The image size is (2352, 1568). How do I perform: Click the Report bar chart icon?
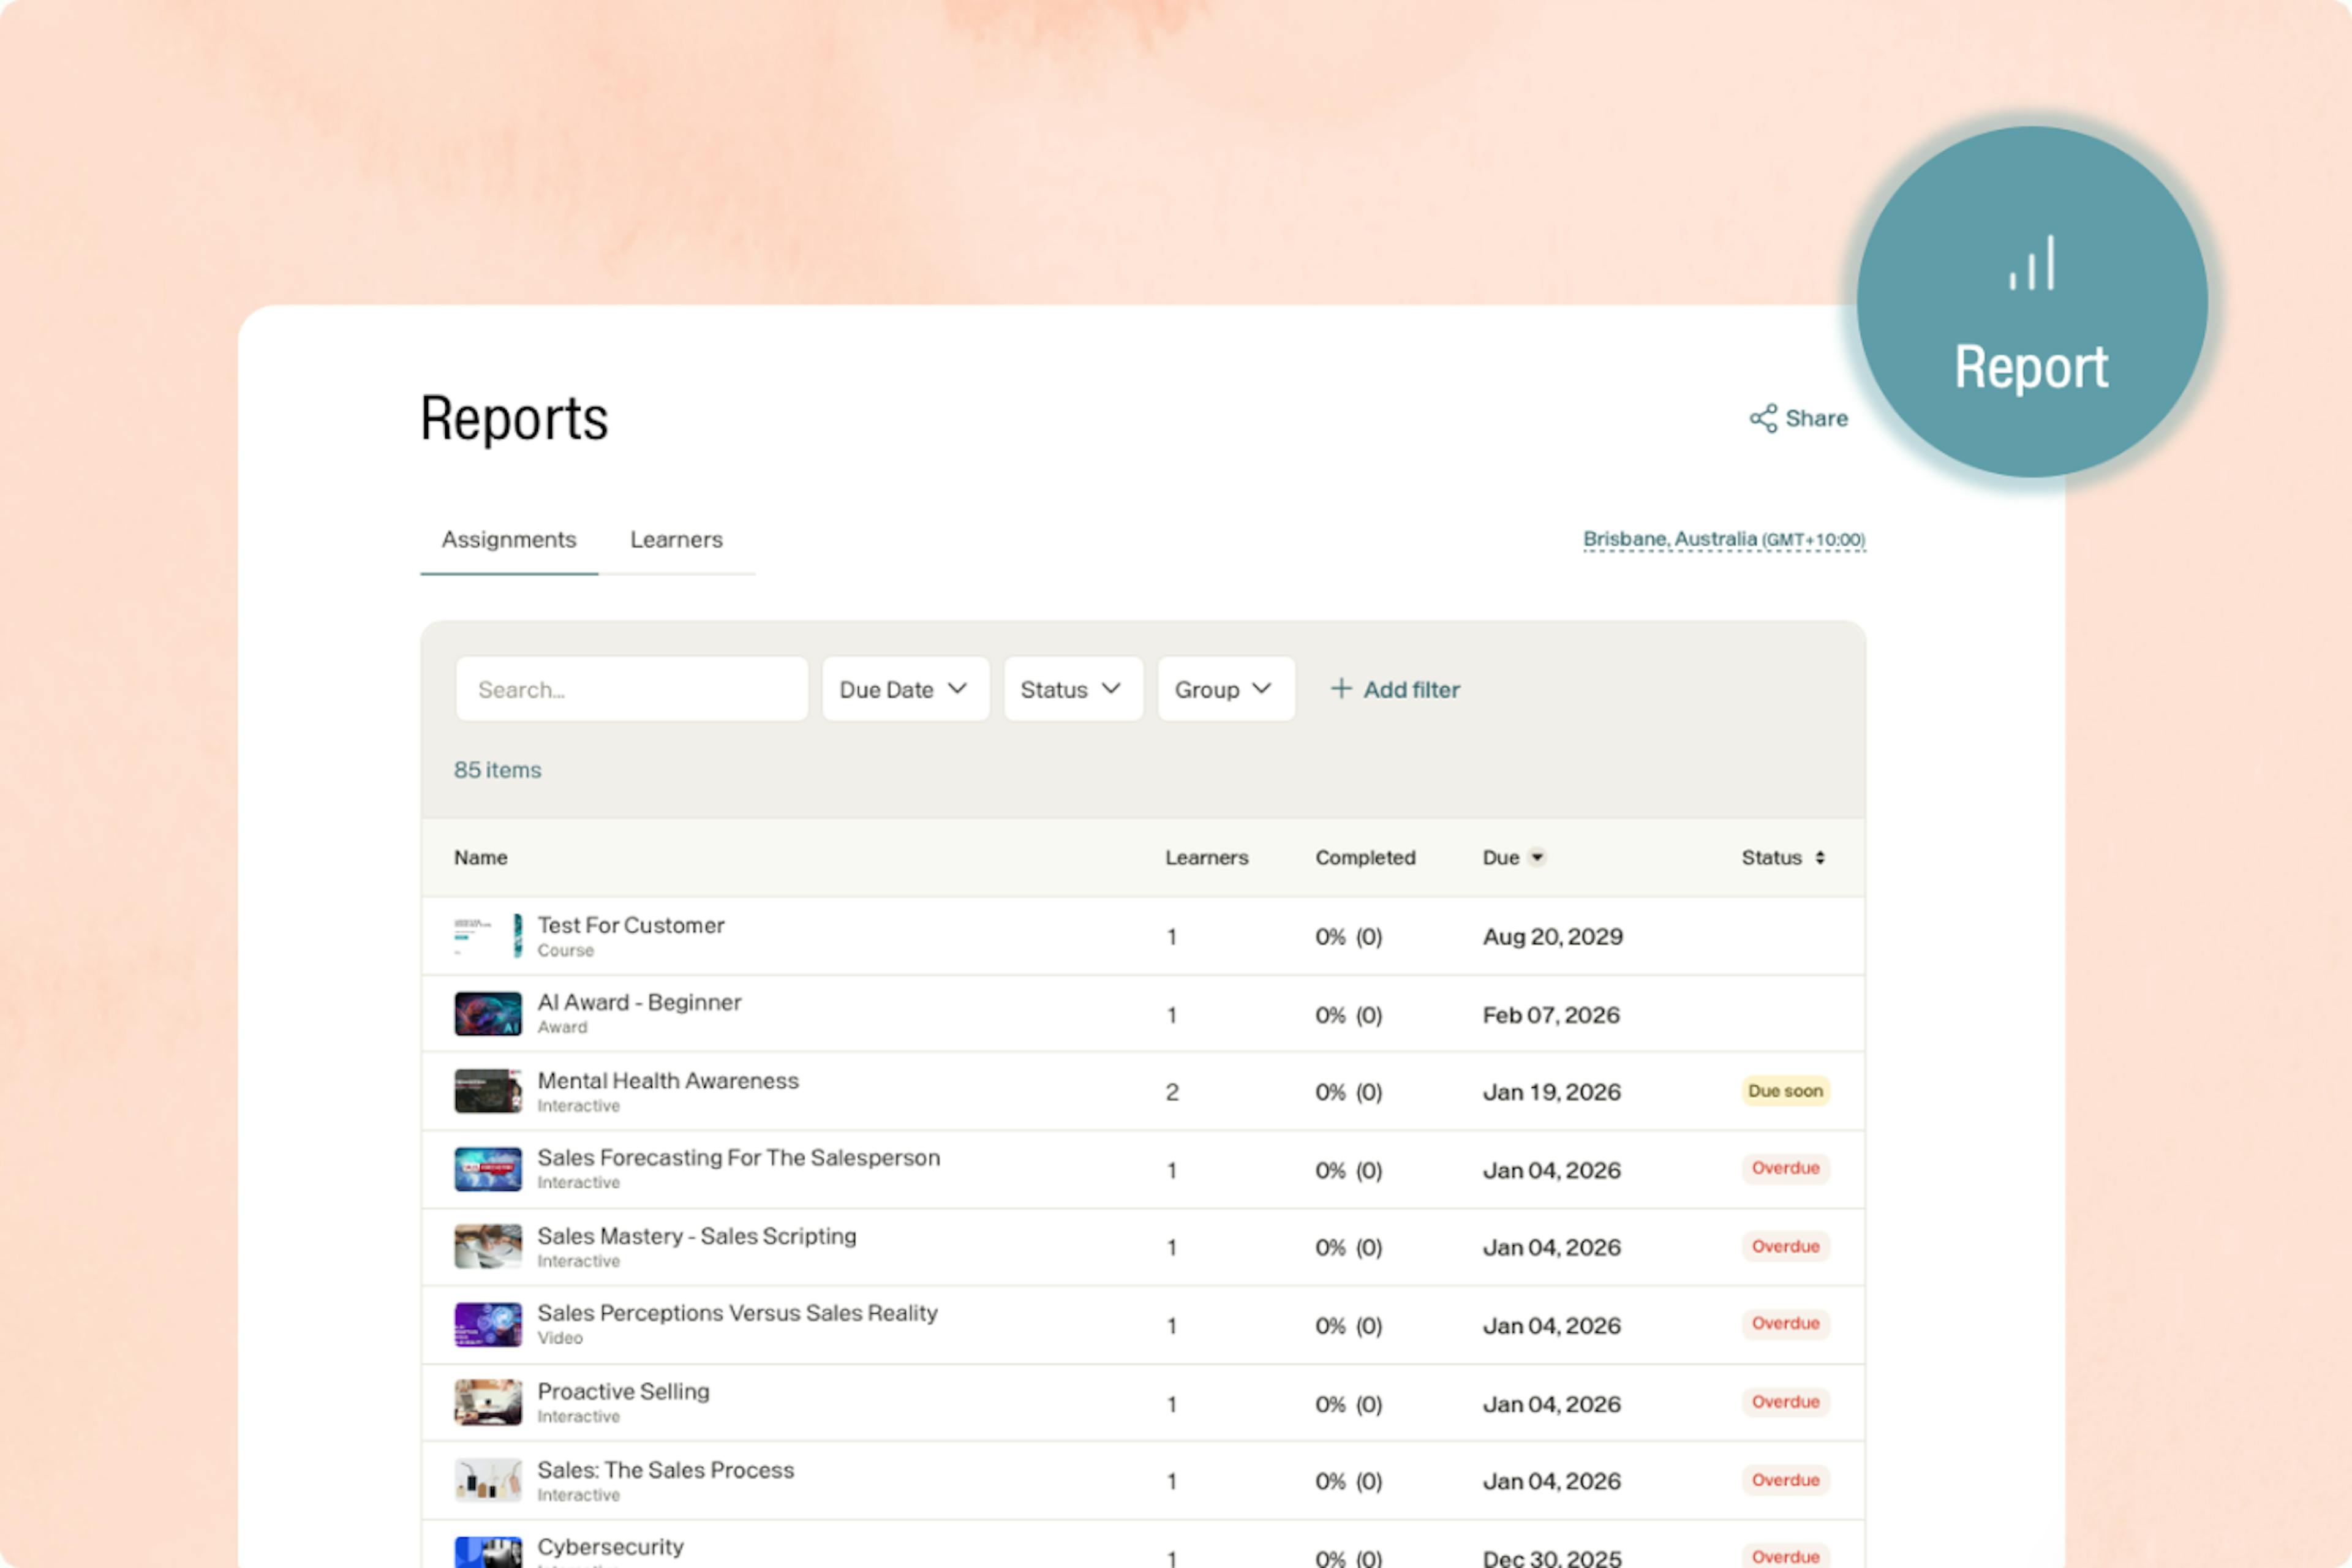coord(2031,264)
